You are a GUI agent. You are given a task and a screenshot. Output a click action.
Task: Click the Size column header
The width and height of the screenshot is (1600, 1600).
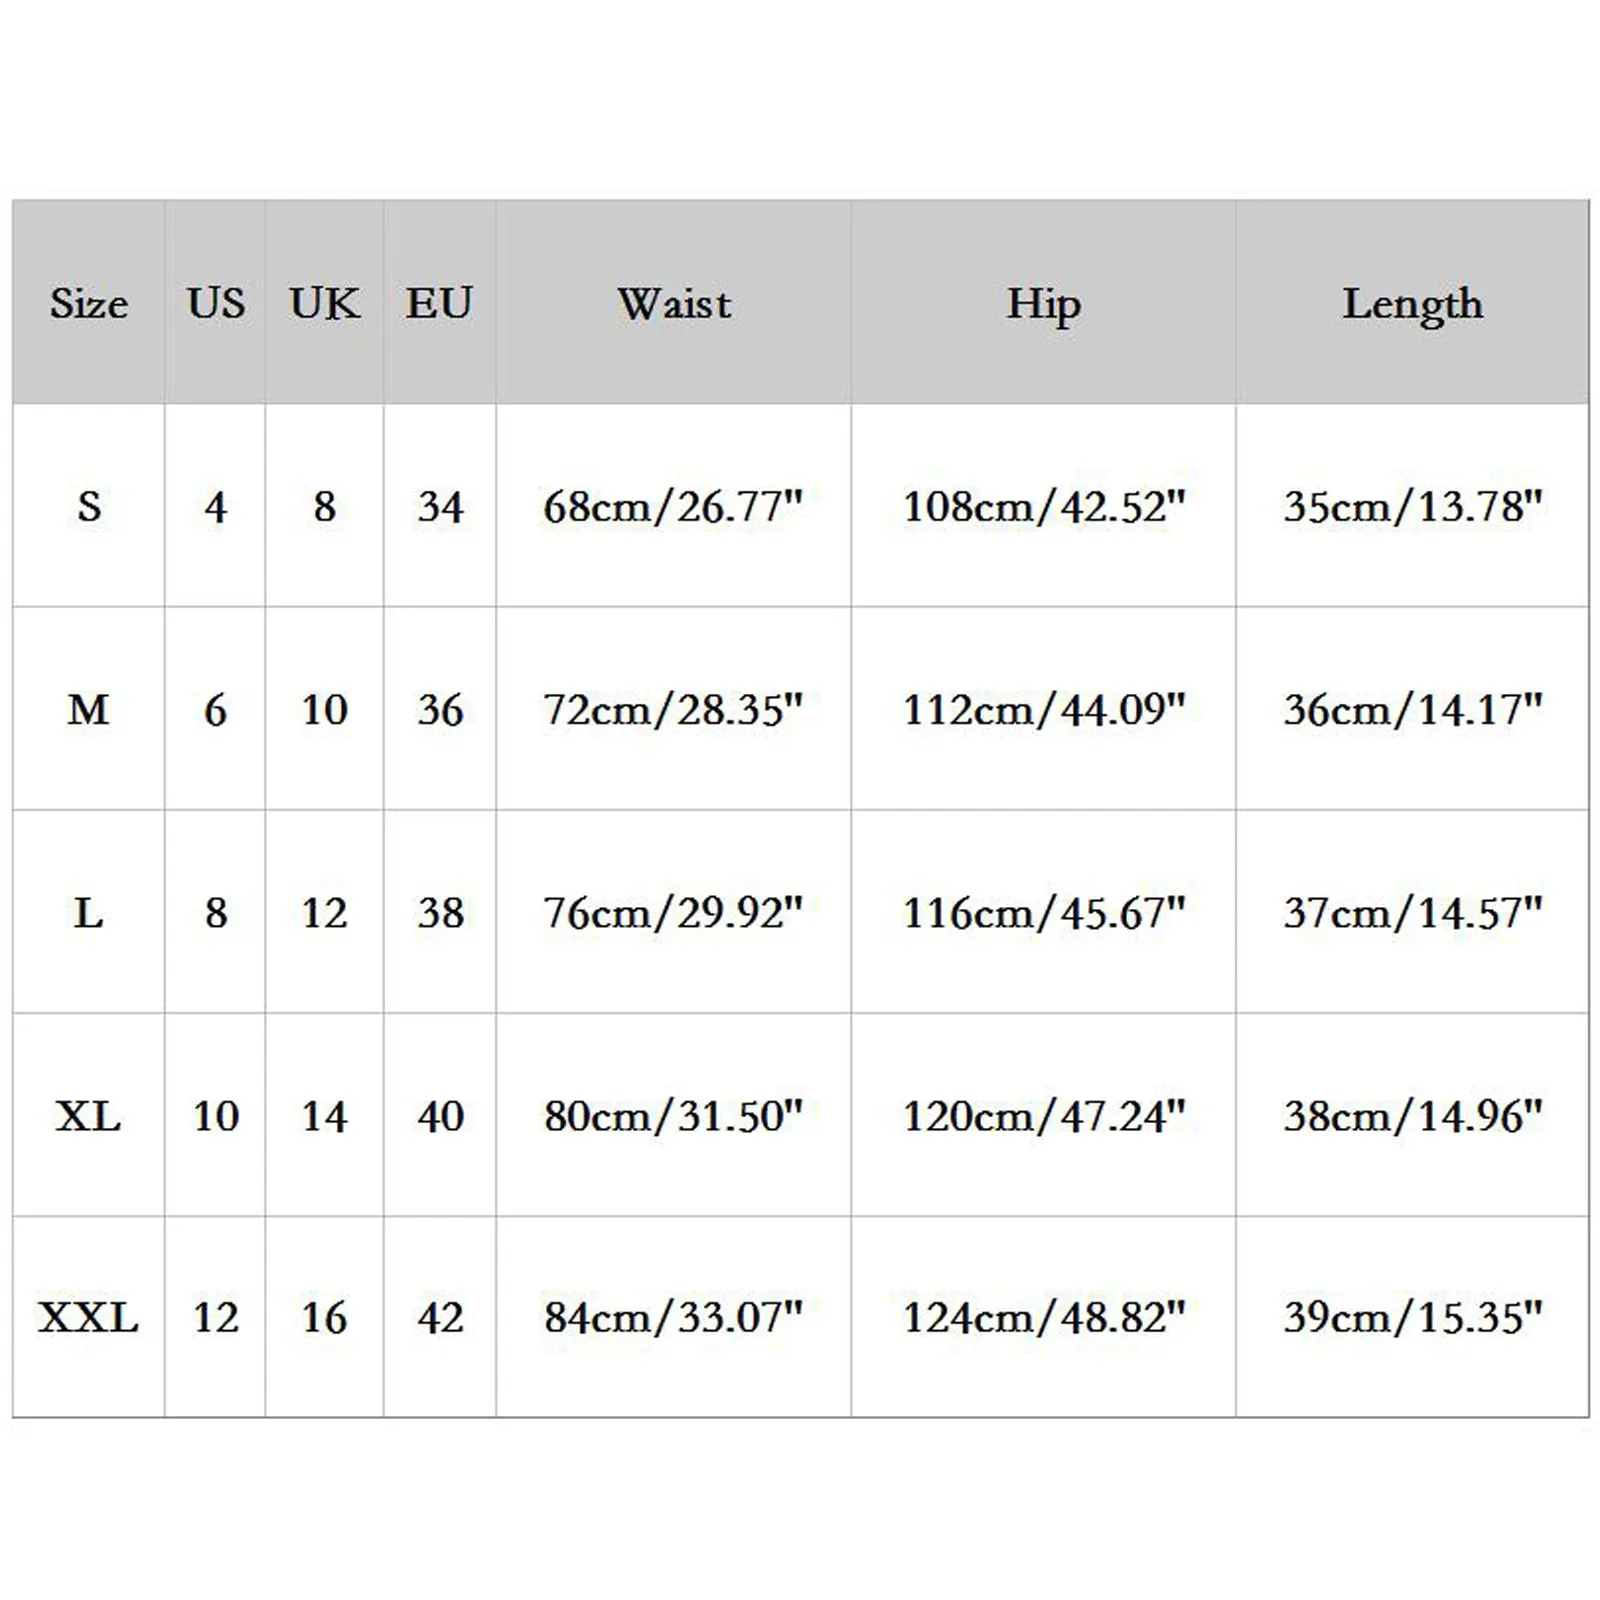point(89,303)
